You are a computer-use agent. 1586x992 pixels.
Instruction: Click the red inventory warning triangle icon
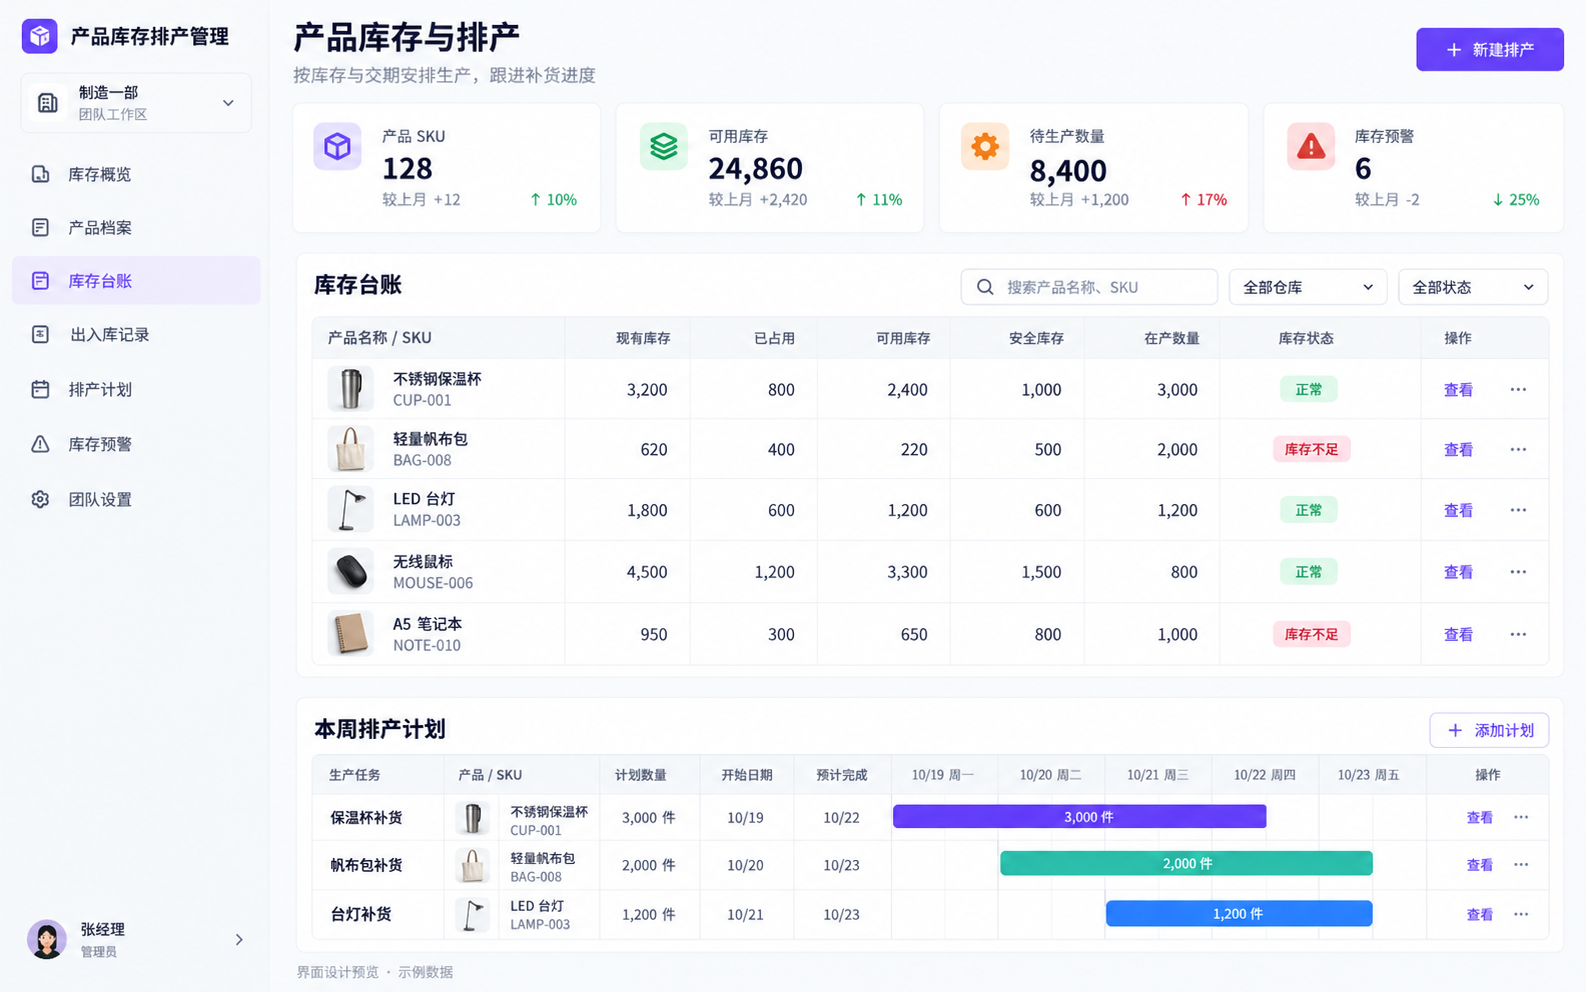click(1311, 146)
